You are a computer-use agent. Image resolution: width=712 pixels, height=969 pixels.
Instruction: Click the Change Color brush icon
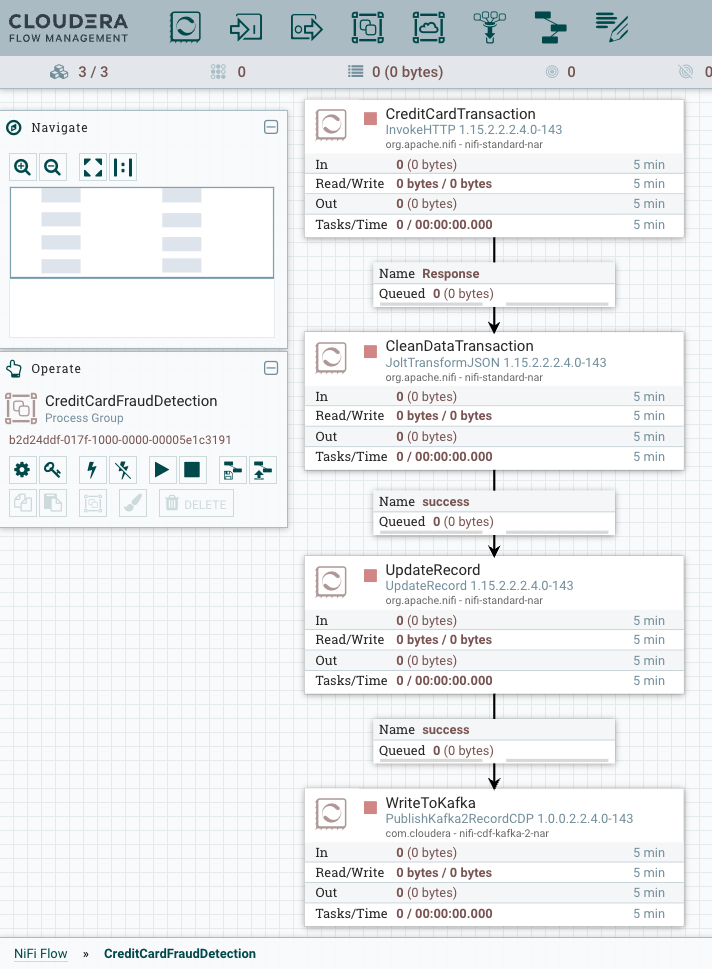click(x=132, y=503)
